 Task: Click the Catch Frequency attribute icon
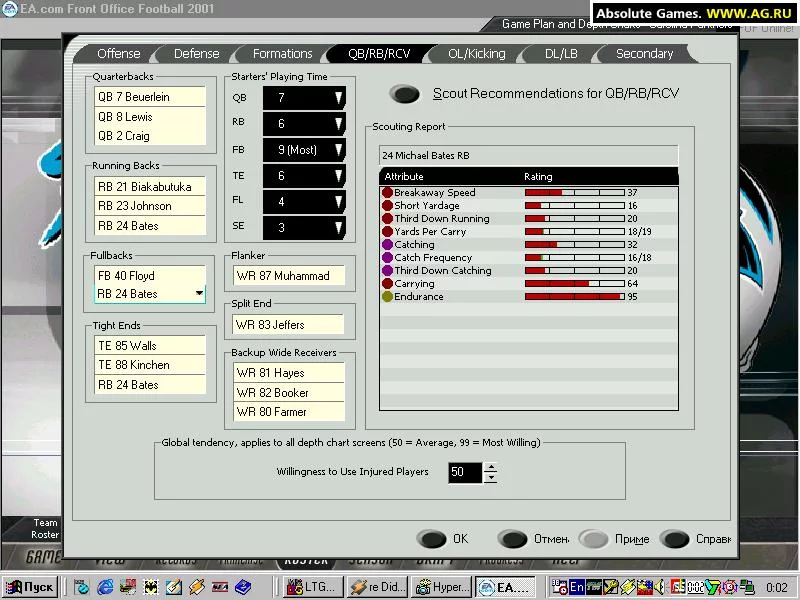point(387,258)
